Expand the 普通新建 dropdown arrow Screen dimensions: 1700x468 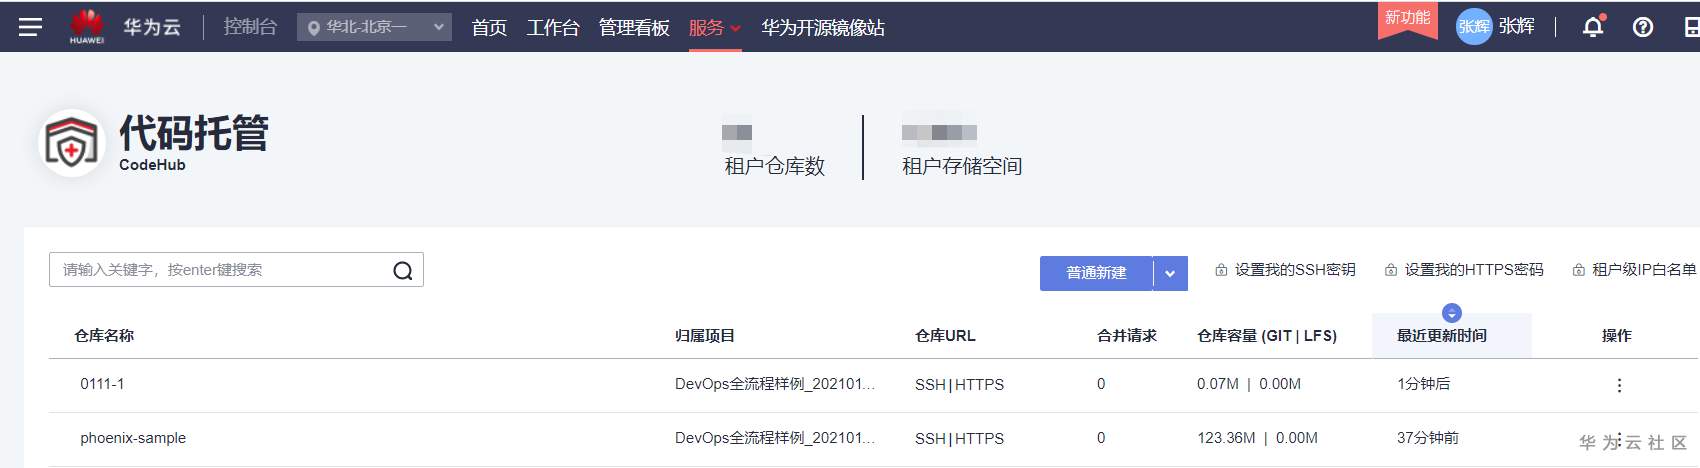point(1170,273)
